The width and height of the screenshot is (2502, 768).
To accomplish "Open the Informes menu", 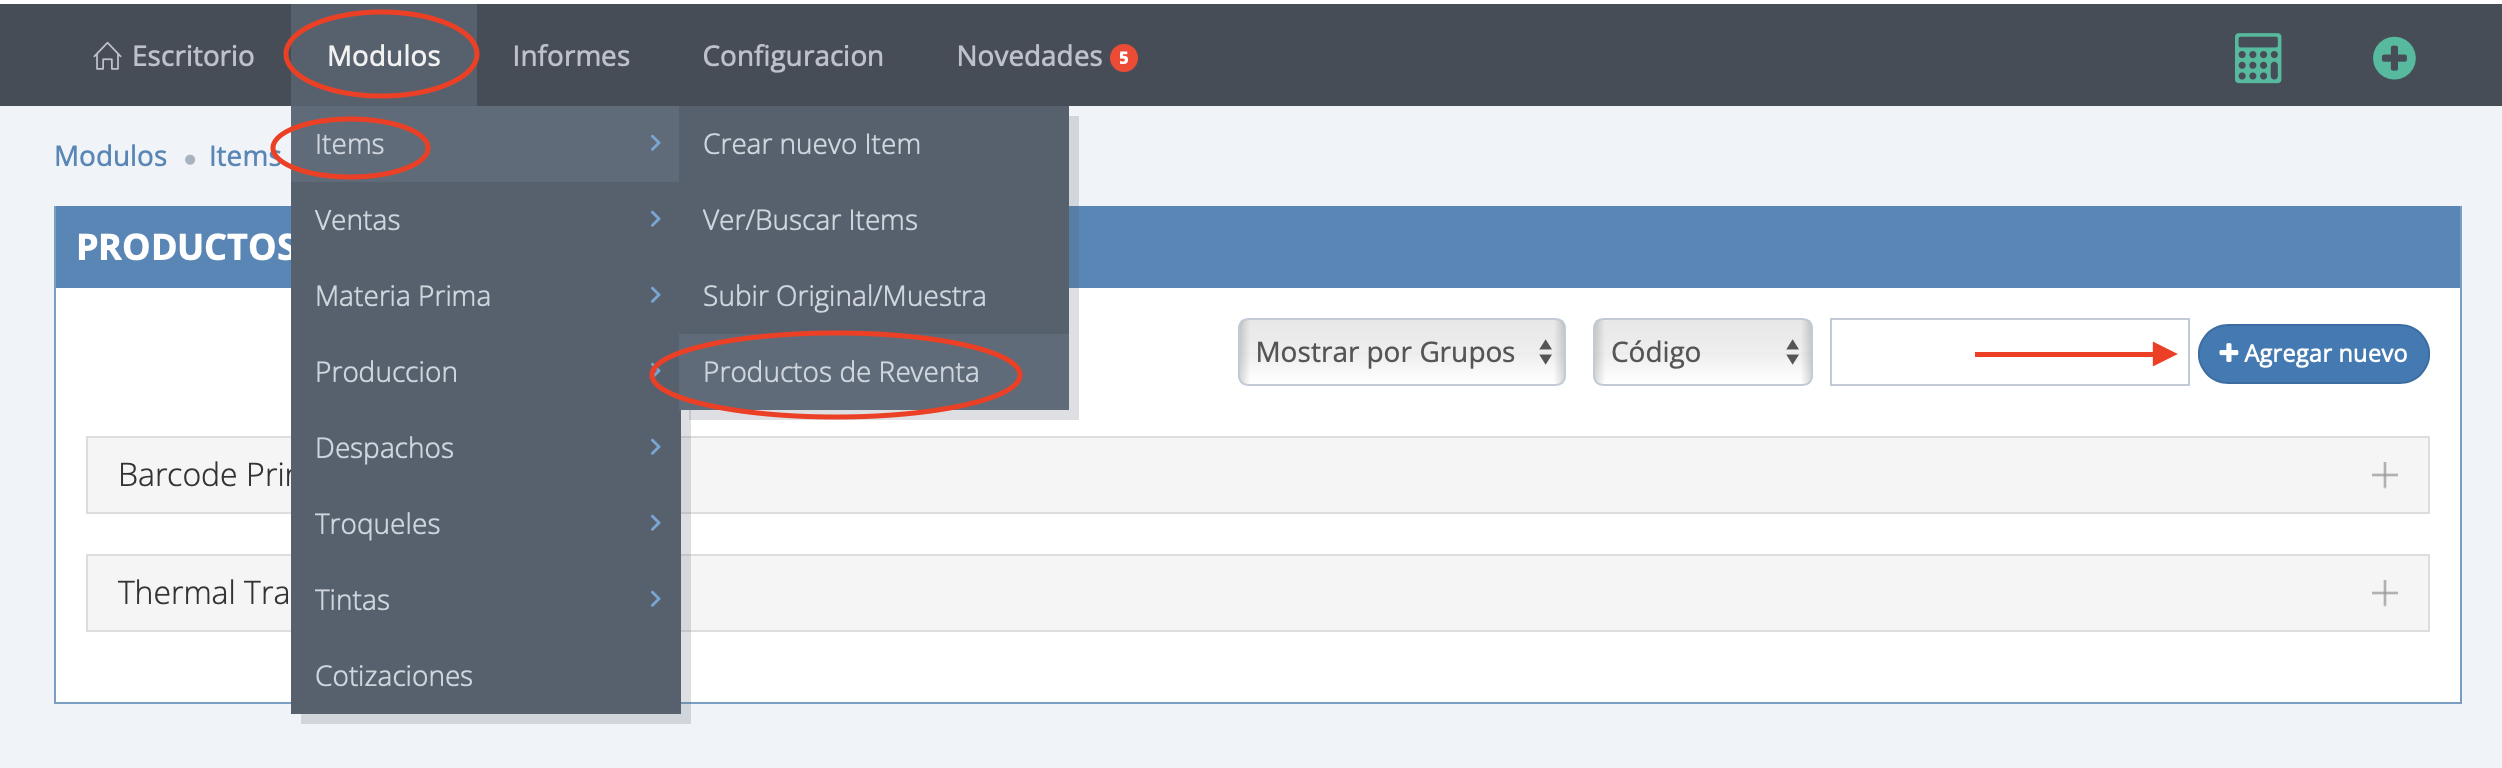I will [x=570, y=56].
